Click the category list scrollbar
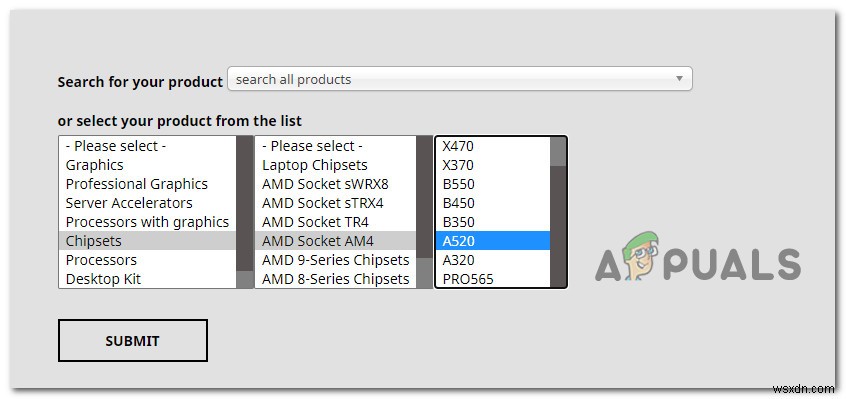The width and height of the screenshot is (846, 399). 245,212
